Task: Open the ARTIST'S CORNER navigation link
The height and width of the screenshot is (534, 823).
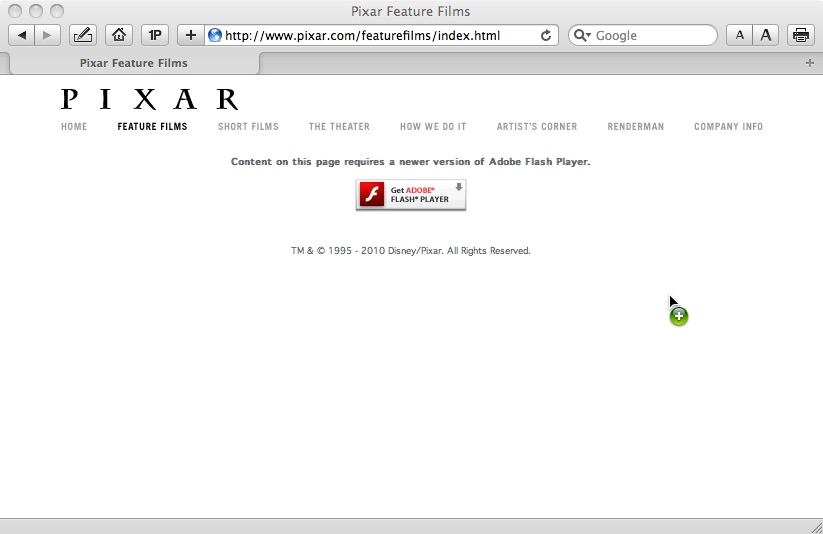Action: coord(537,127)
